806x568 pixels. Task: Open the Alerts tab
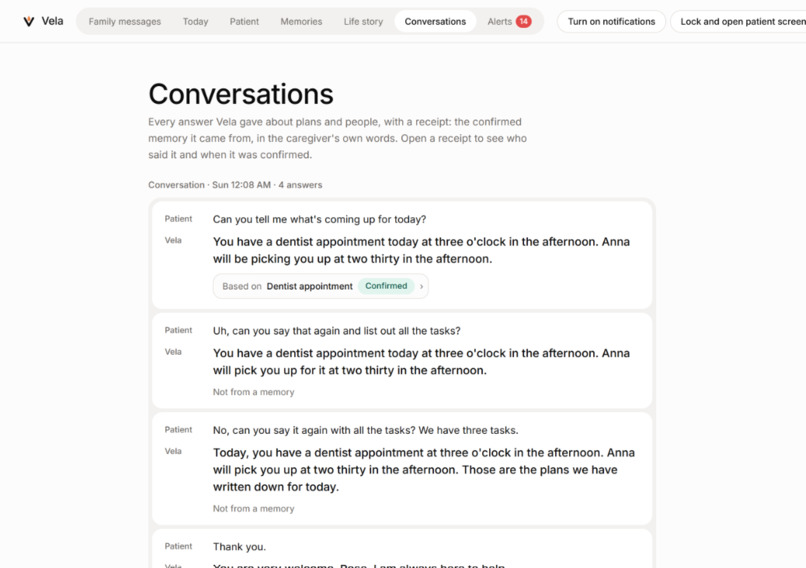coord(509,22)
